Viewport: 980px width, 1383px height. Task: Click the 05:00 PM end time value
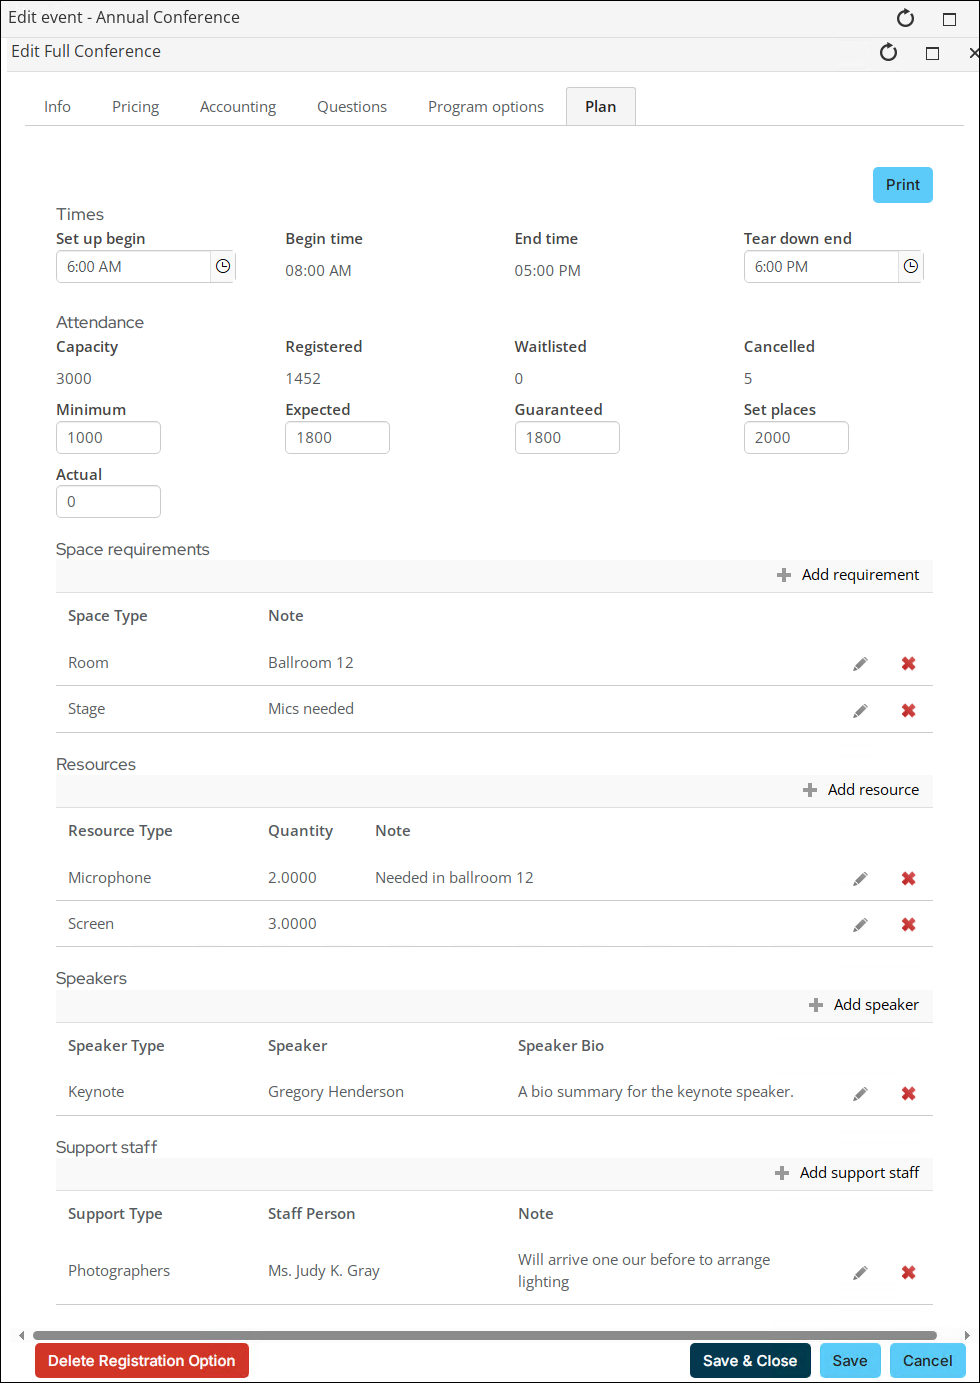548,271
